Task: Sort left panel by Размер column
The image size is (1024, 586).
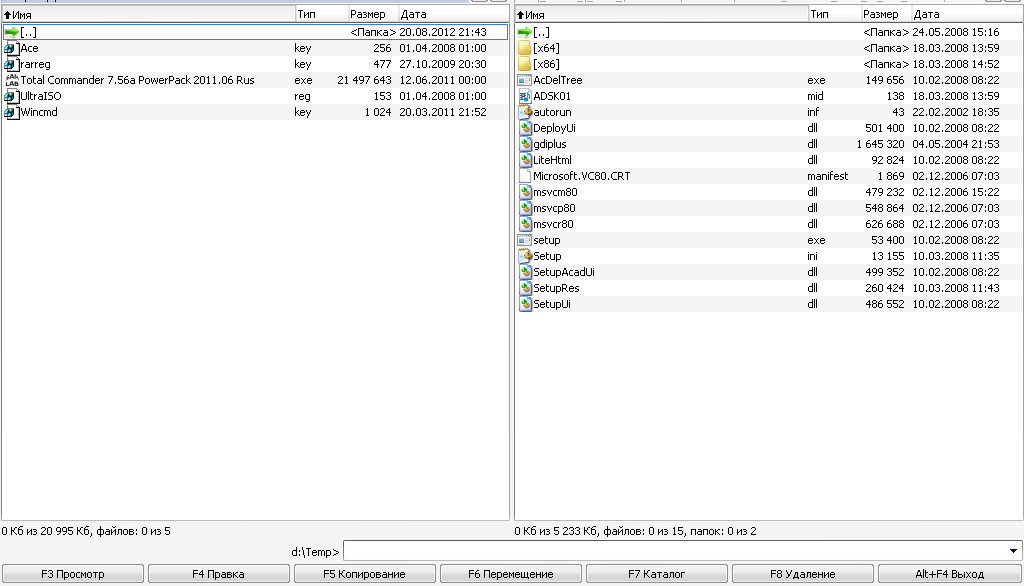Action: tap(372, 14)
